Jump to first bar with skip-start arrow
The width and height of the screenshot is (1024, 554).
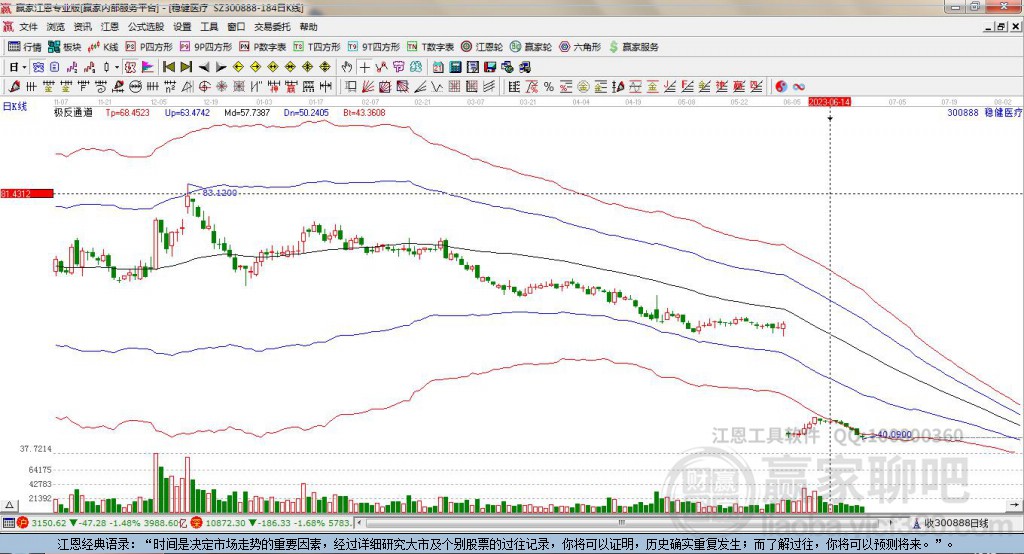pyautogui.click(x=168, y=67)
